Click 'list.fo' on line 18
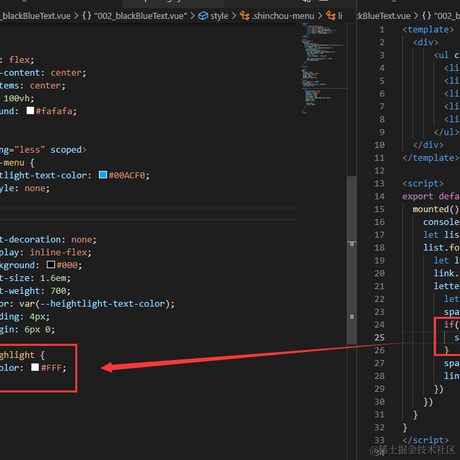 441,248
